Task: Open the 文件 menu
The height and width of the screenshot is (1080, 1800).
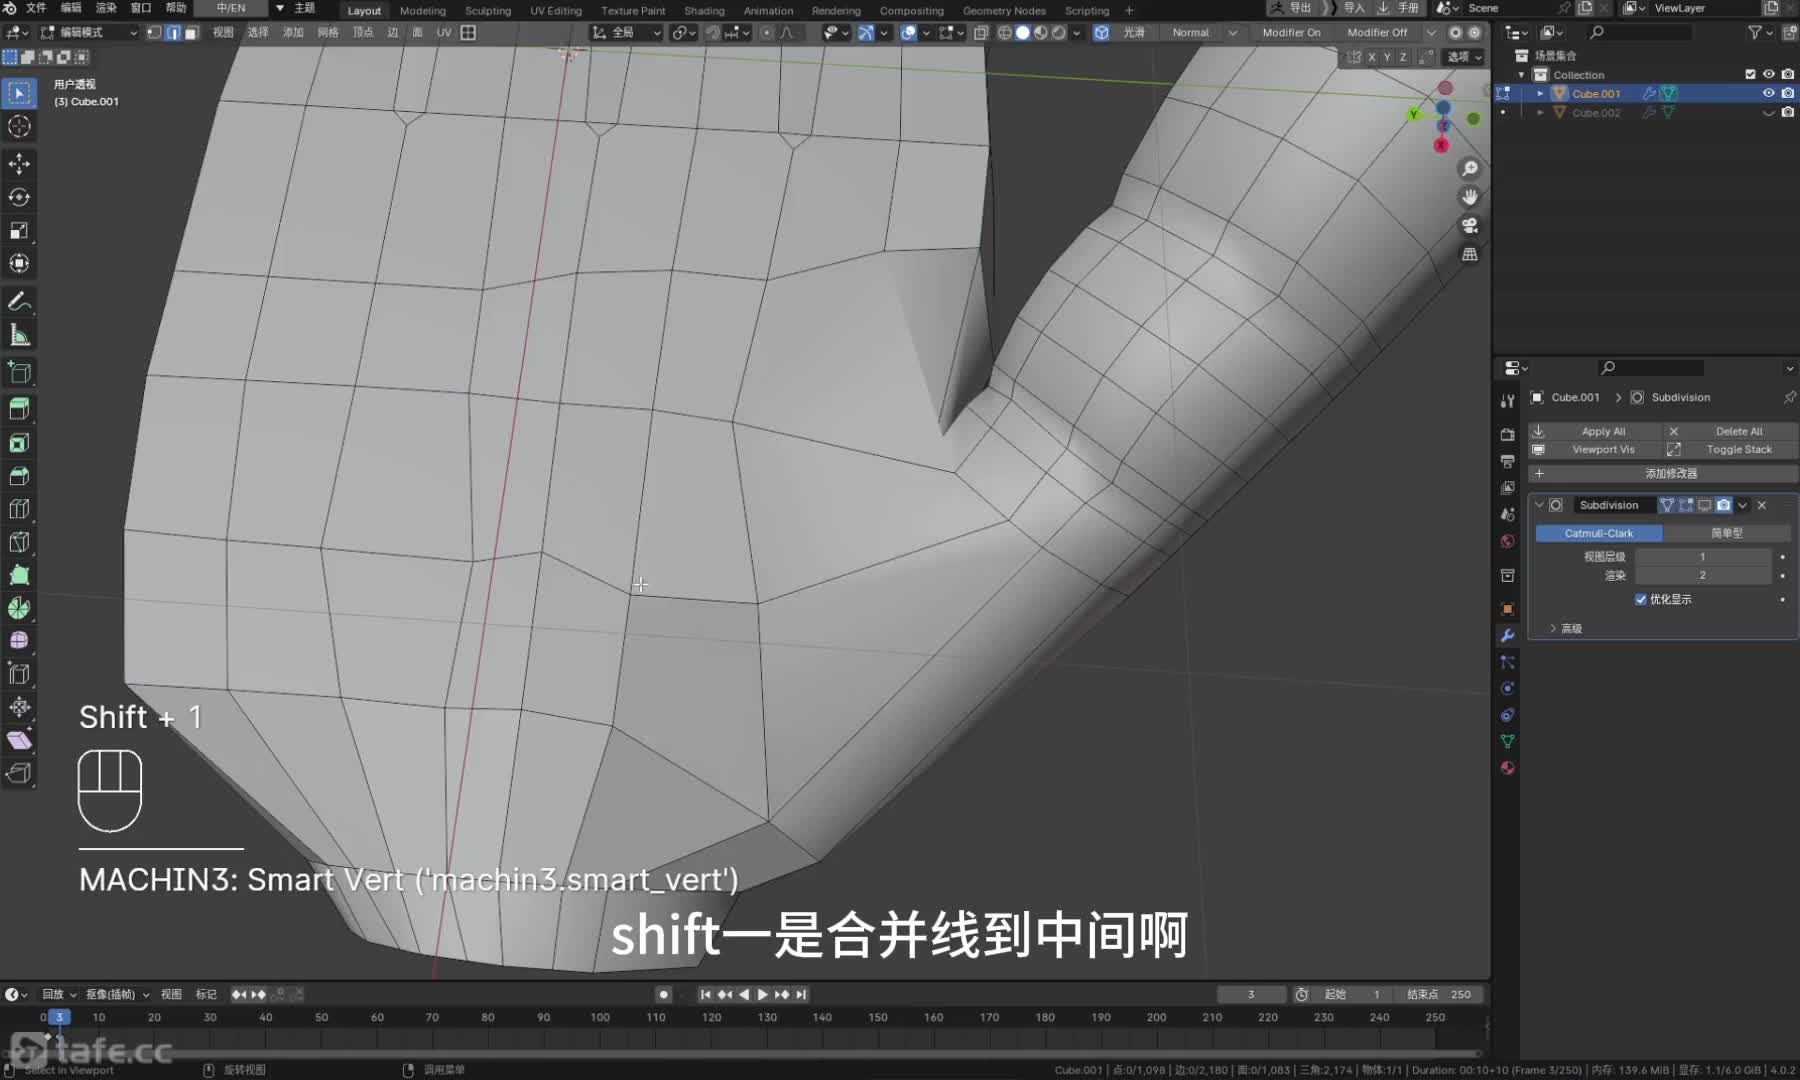Action: coord(36,8)
